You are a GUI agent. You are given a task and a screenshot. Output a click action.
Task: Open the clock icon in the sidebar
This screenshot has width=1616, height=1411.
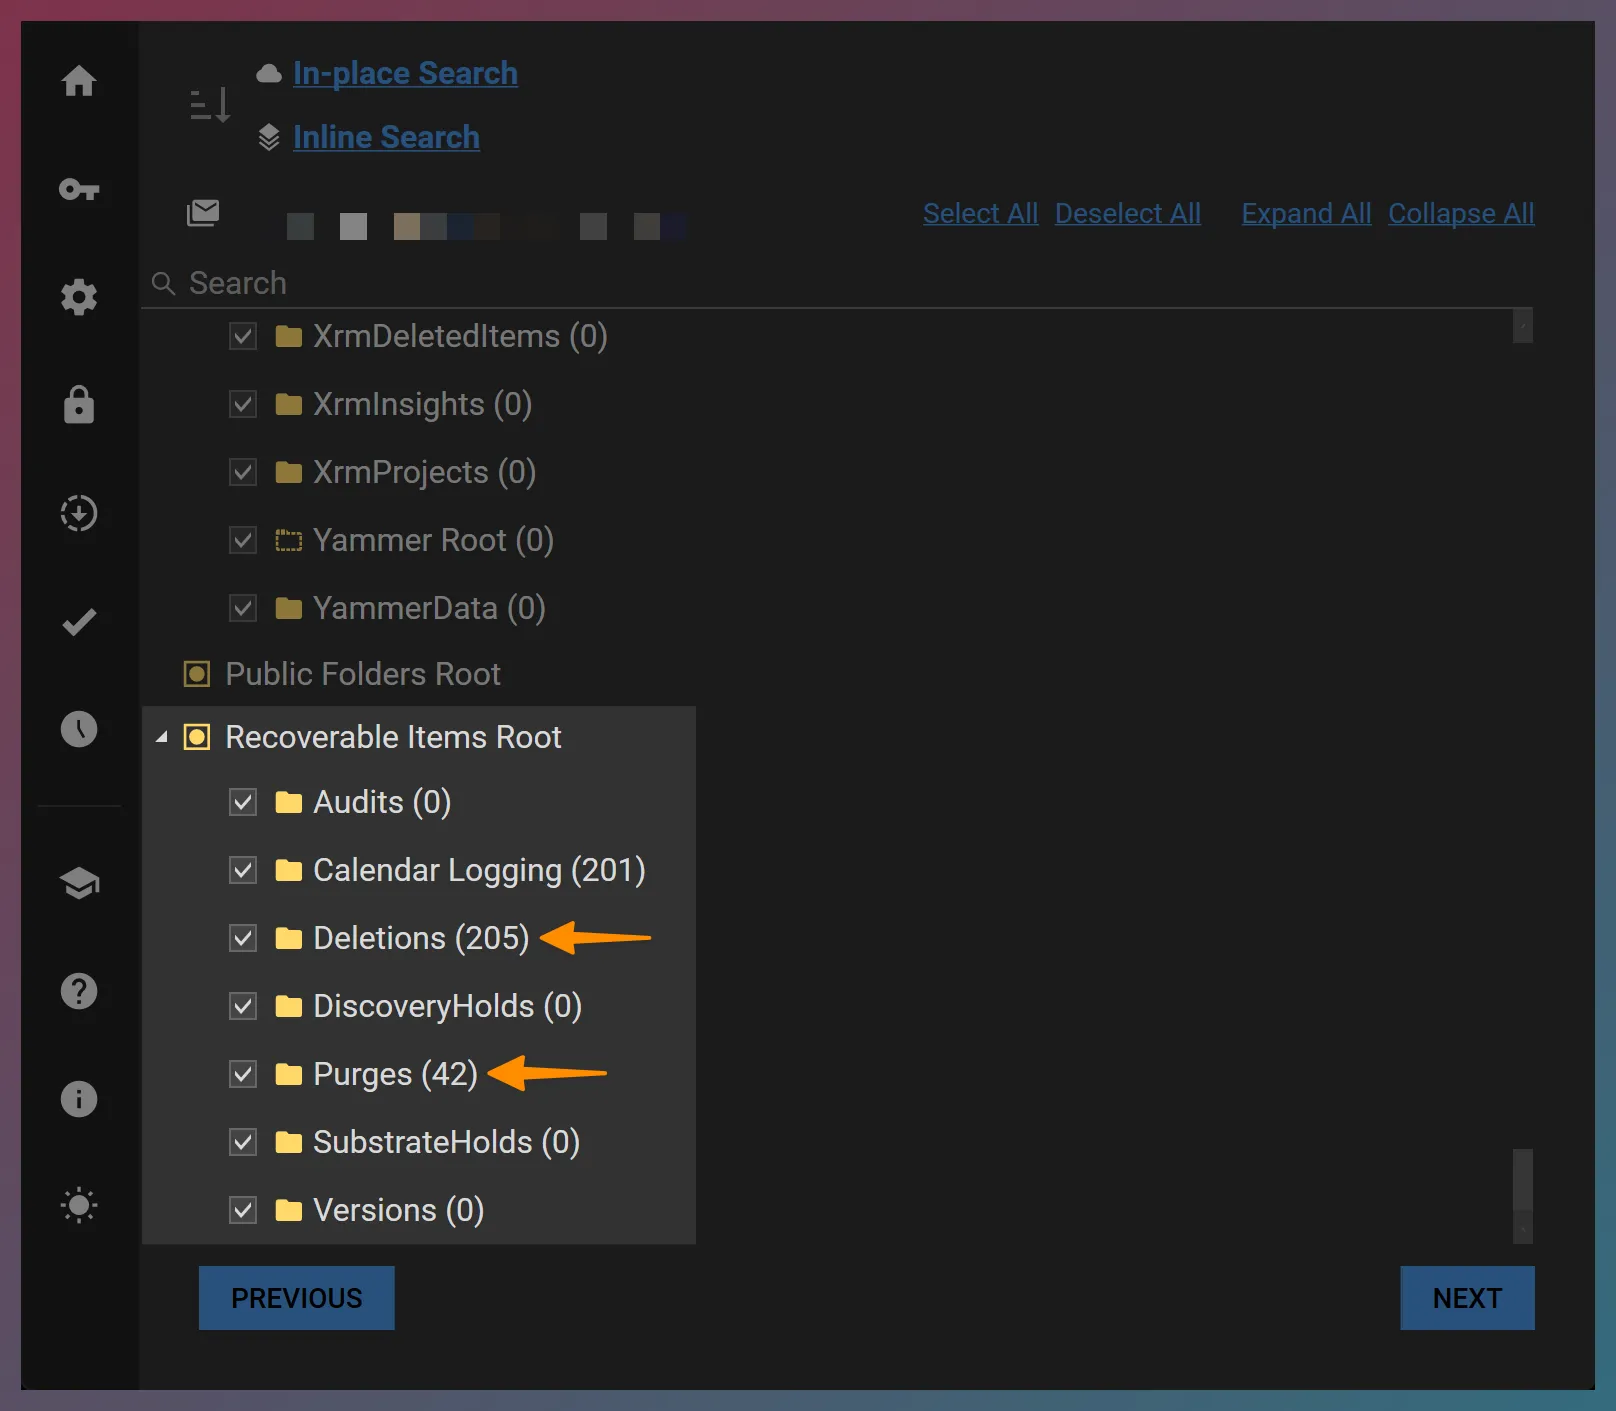point(79,729)
